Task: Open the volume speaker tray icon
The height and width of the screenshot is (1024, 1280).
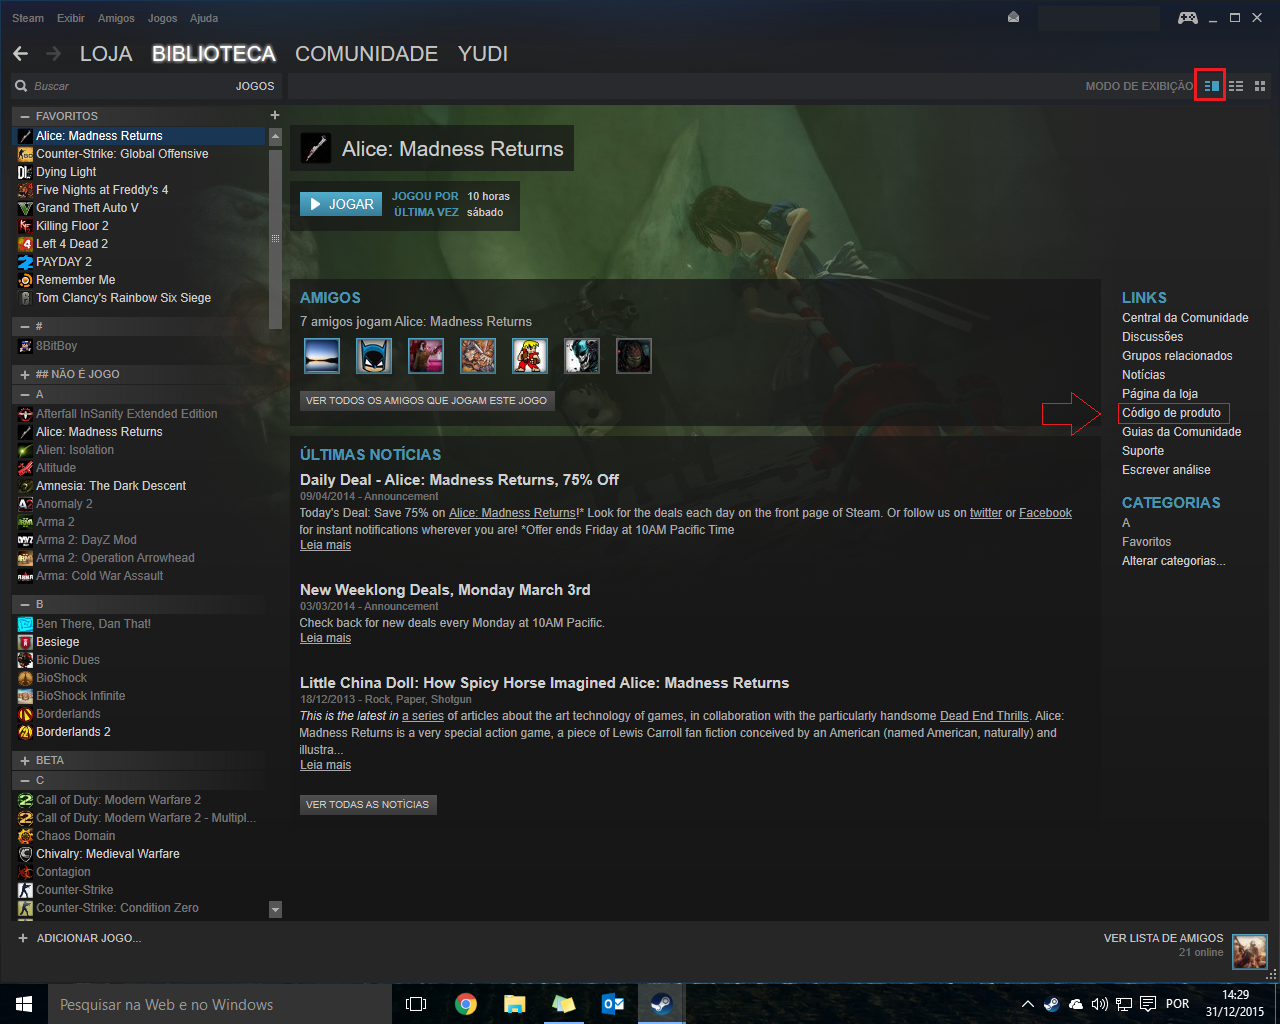Action: pyautogui.click(x=1100, y=1004)
